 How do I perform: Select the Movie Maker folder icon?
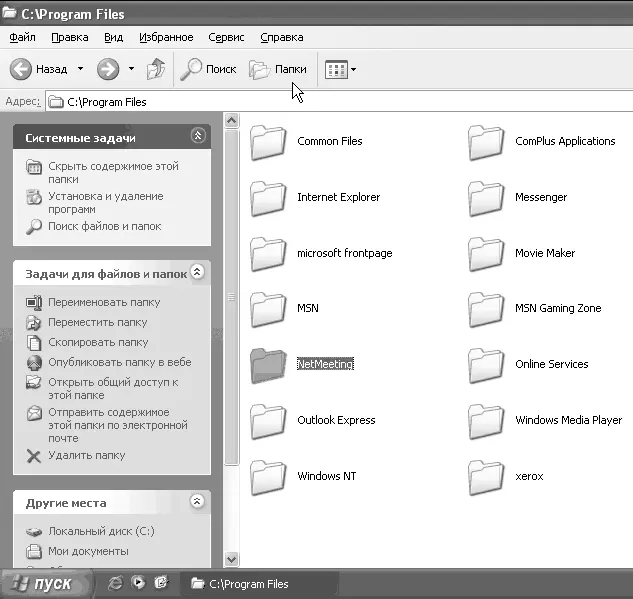click(486, 254)
